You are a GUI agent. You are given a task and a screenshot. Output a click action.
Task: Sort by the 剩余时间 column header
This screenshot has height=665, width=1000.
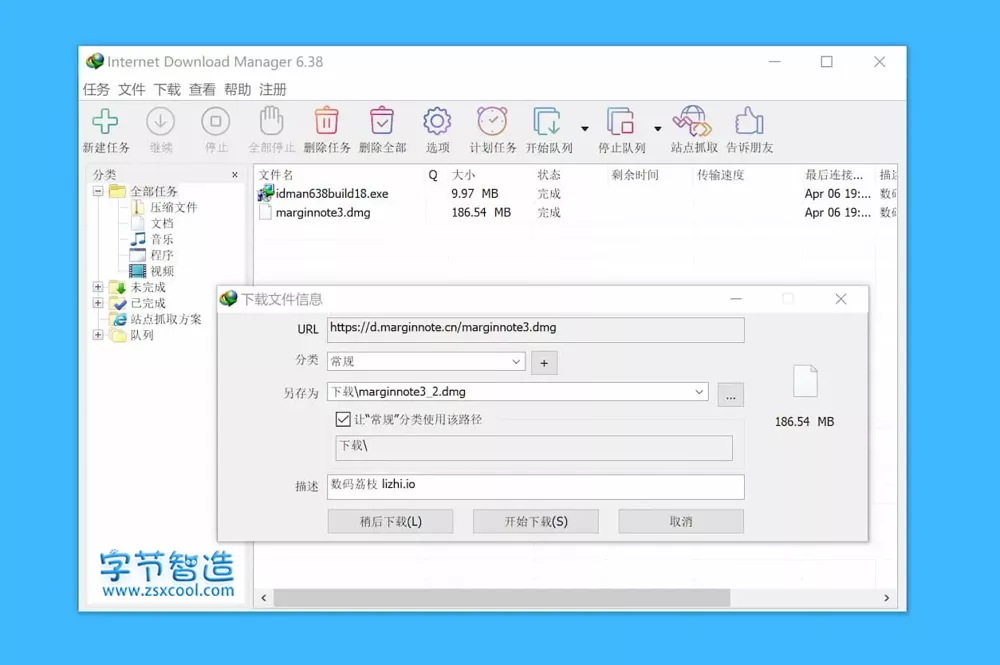pos(635,175)
